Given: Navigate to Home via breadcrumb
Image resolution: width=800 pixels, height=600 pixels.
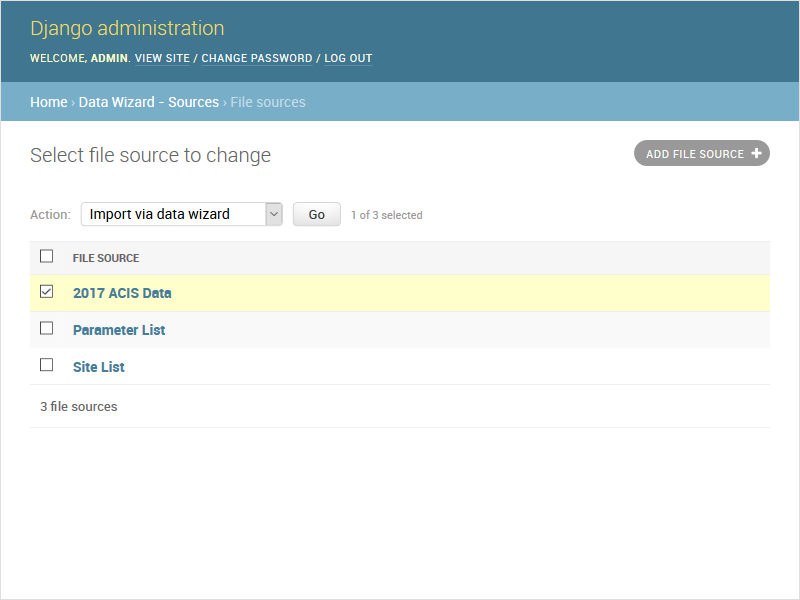Looking at the screenshot, I should [48, 101].
